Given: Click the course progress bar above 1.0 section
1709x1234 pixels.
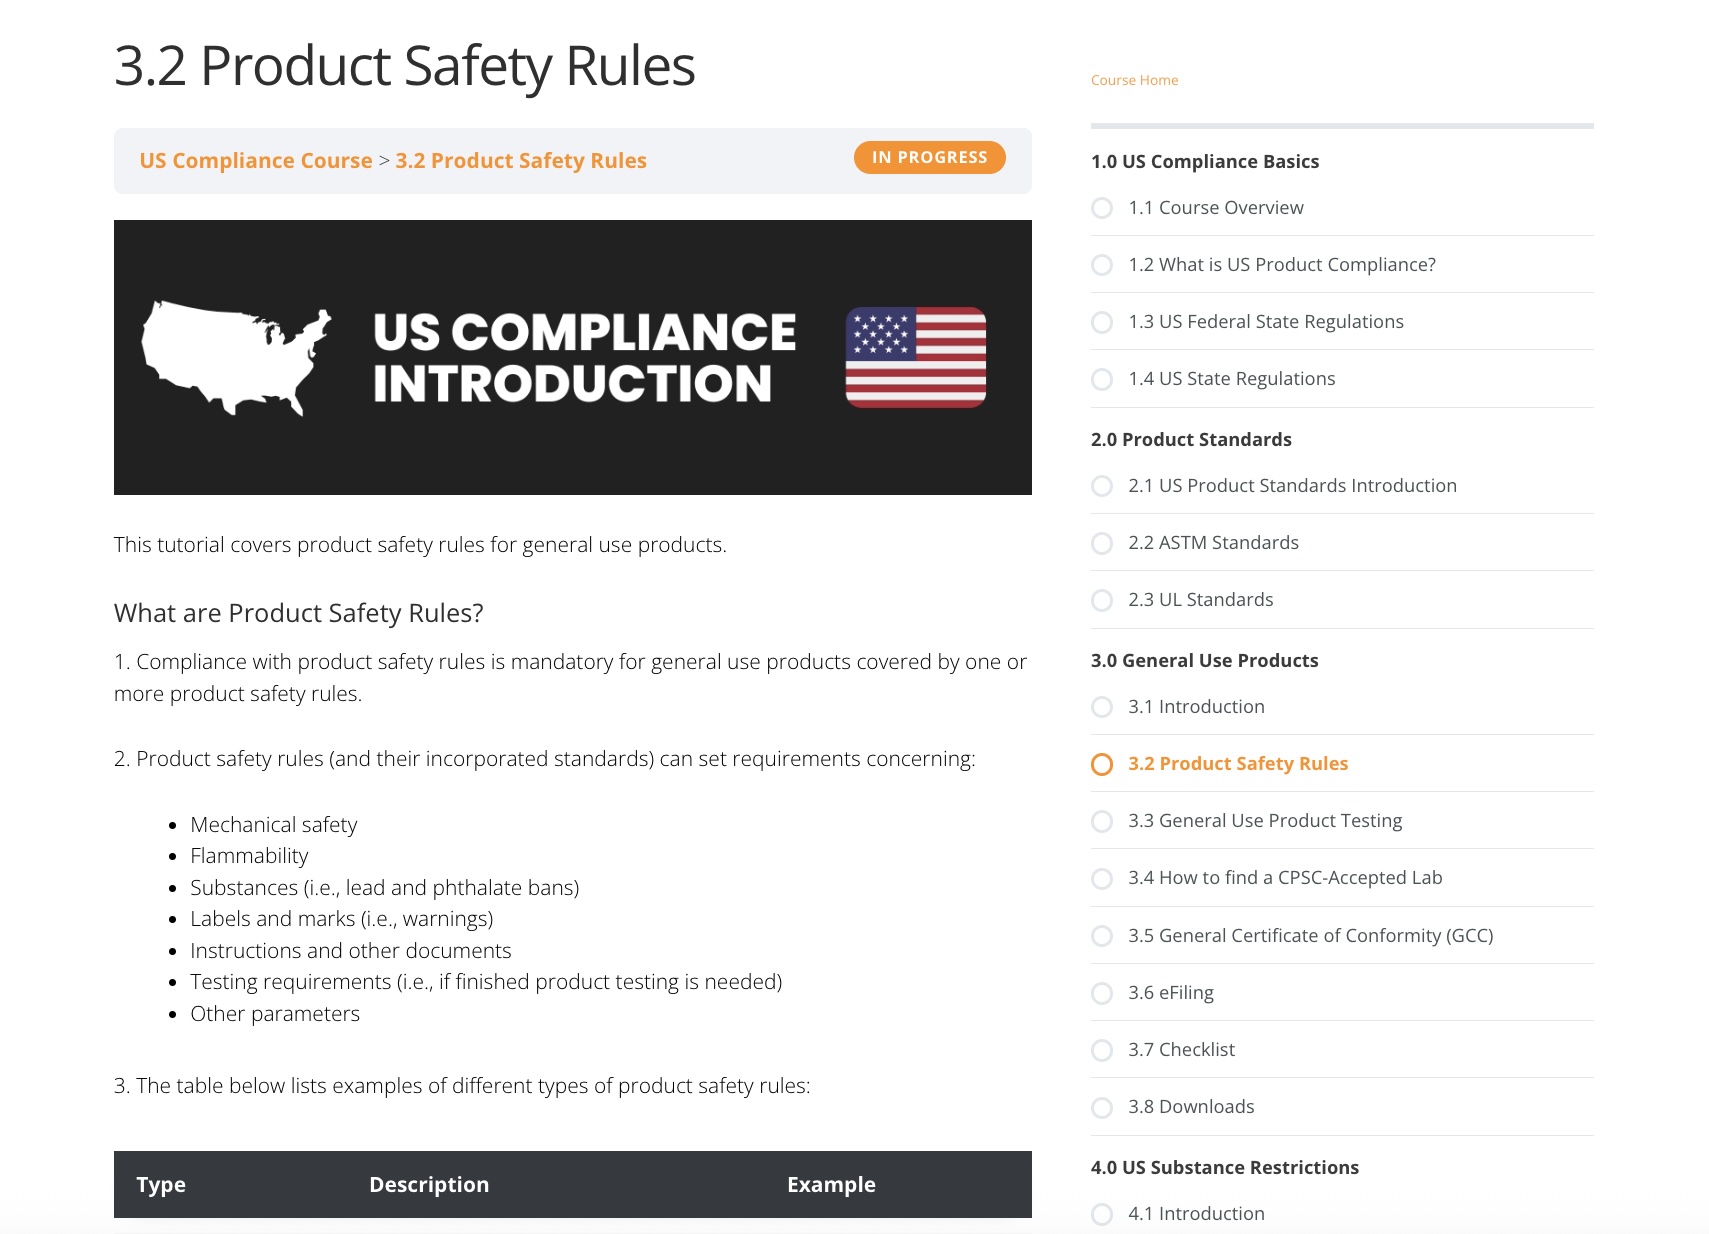Looking at the screenshot, I should [x=1342, y=126].
